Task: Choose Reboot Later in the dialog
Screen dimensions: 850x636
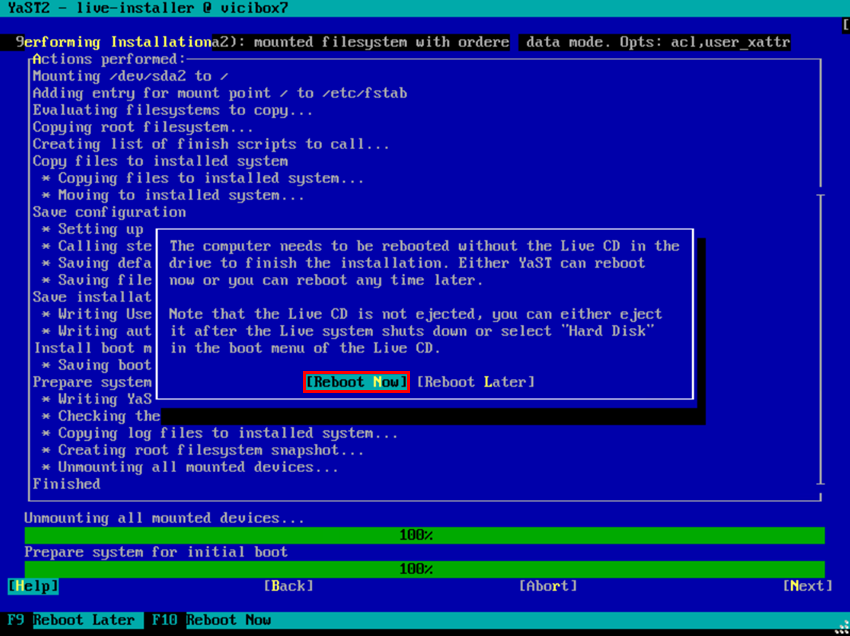Action: (x=475, y=382)
